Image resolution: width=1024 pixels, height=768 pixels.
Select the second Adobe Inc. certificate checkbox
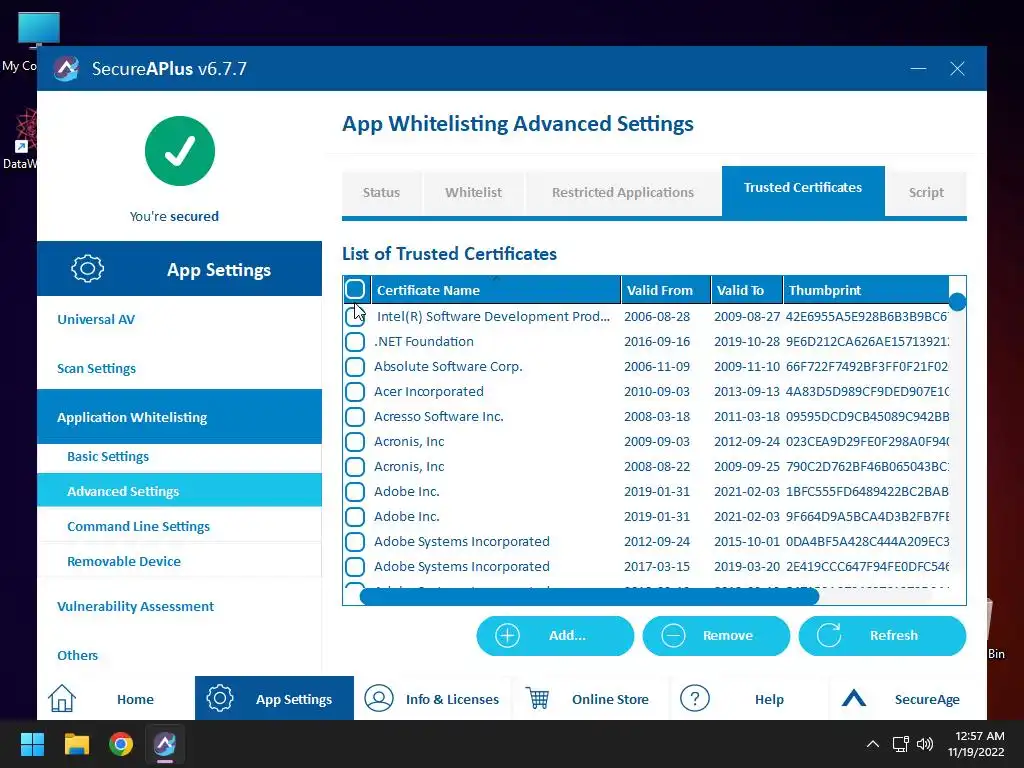355,517
